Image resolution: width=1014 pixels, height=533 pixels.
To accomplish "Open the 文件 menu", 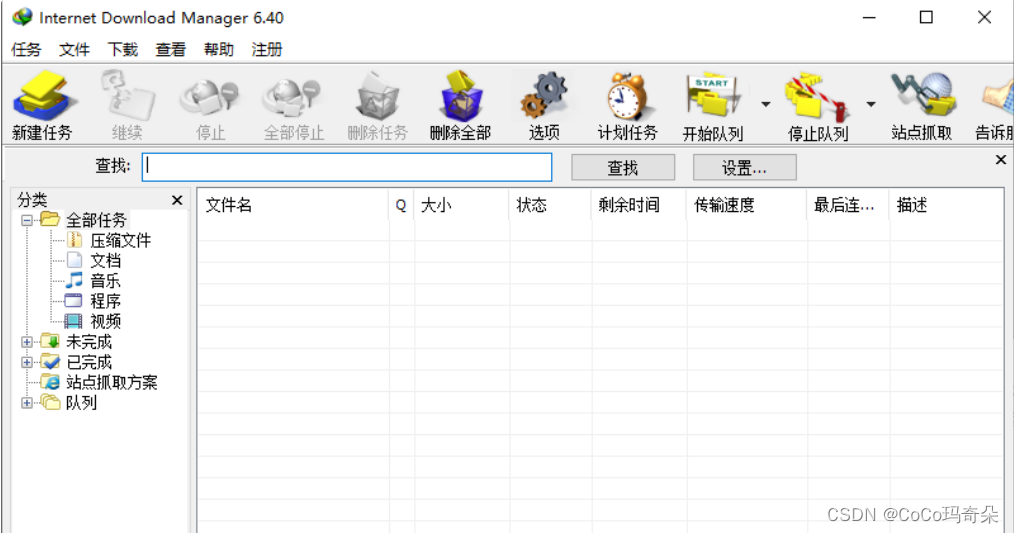I will tap(74, 49).
